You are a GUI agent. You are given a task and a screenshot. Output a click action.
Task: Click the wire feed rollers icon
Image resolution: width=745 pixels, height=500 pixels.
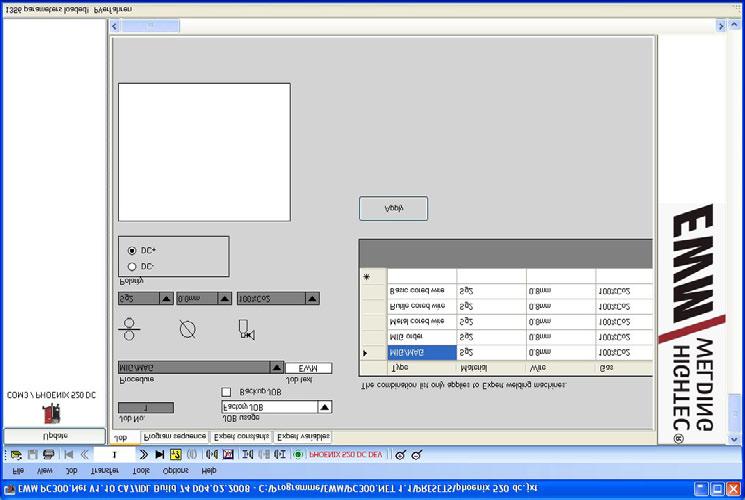pos(129,329)
